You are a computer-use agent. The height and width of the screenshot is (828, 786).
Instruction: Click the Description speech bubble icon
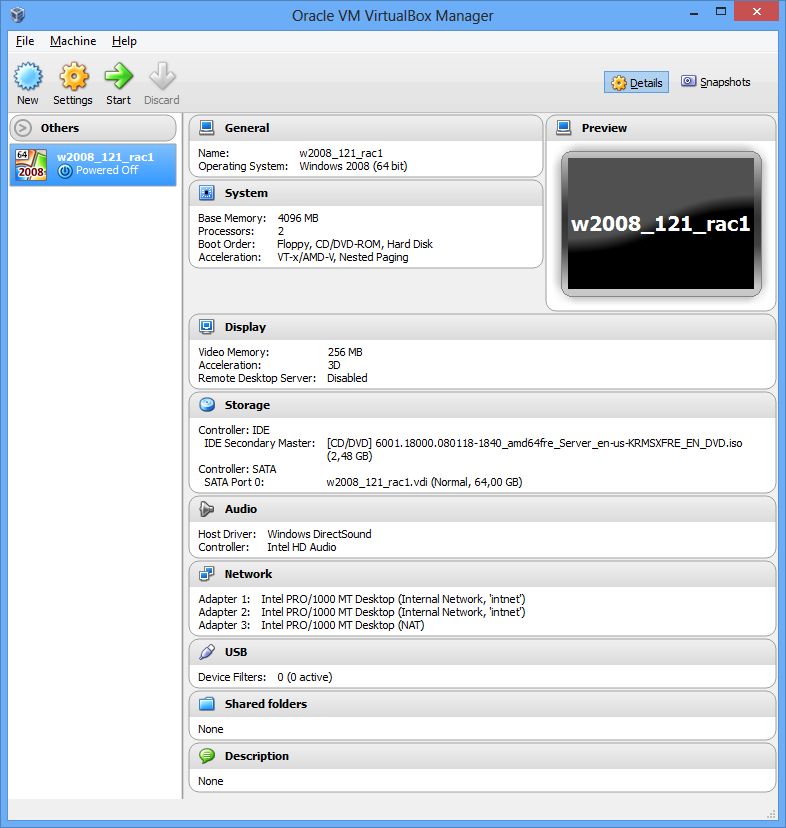click(x=207, y=756)
